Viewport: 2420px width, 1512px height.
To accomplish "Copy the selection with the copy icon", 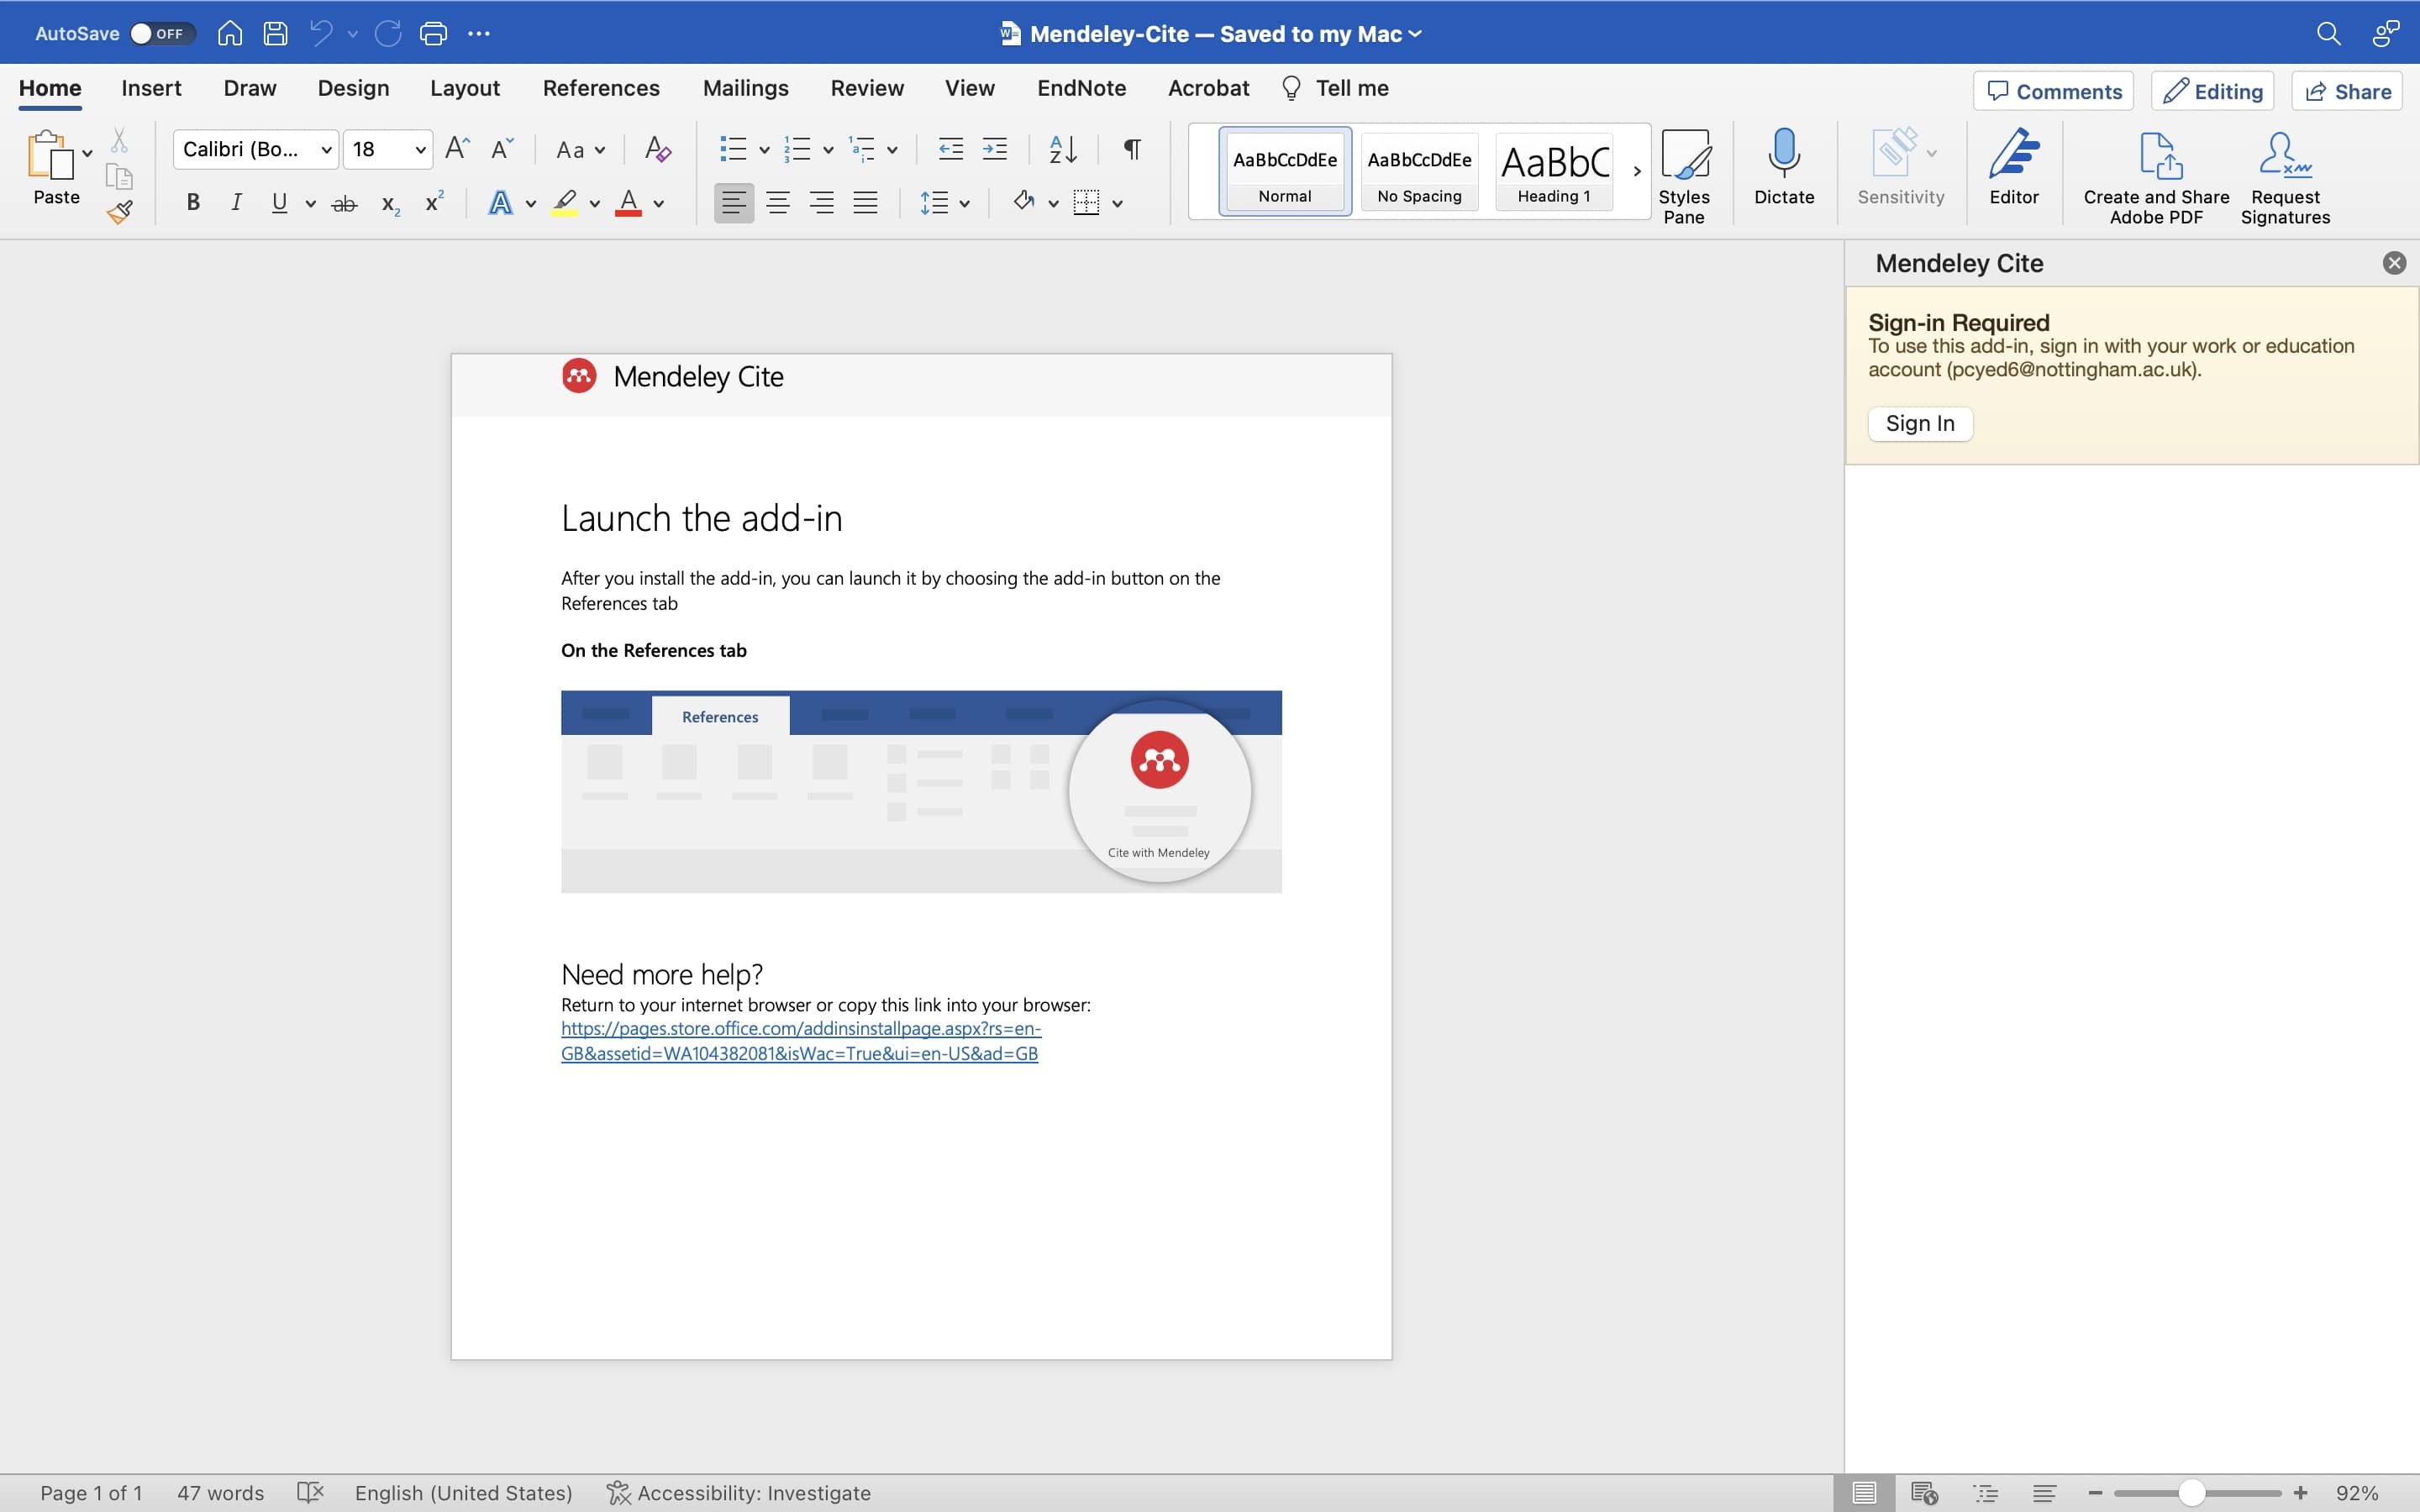I will click(119, 176).
